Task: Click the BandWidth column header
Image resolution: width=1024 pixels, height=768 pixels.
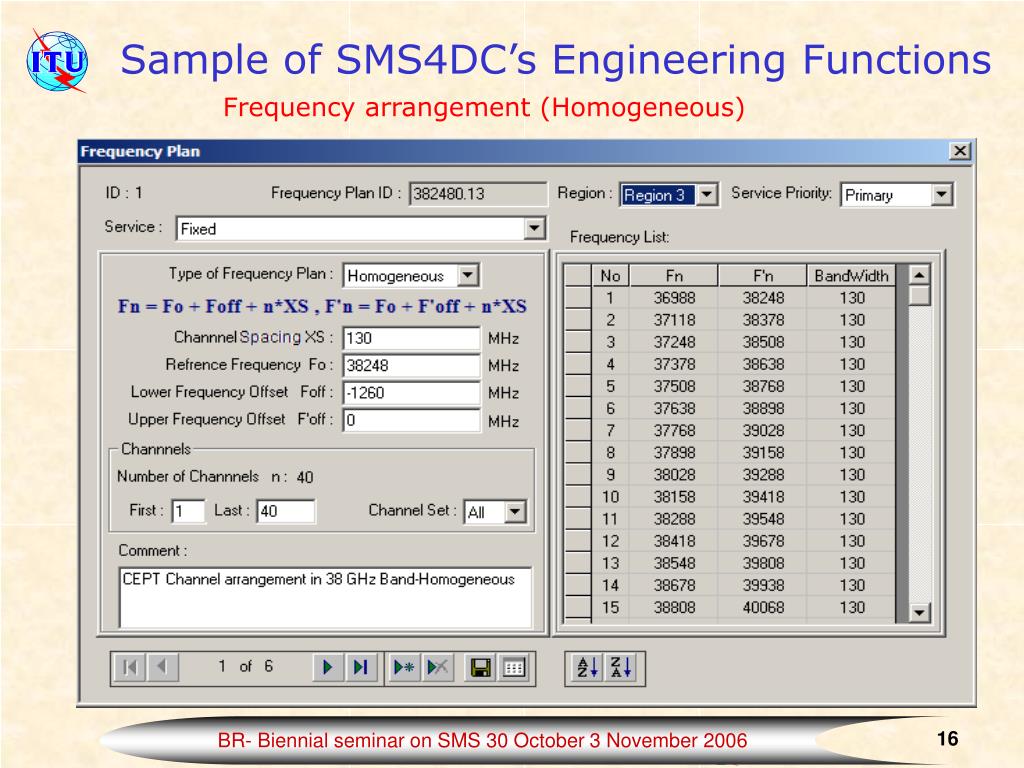Action: point(852,276)
